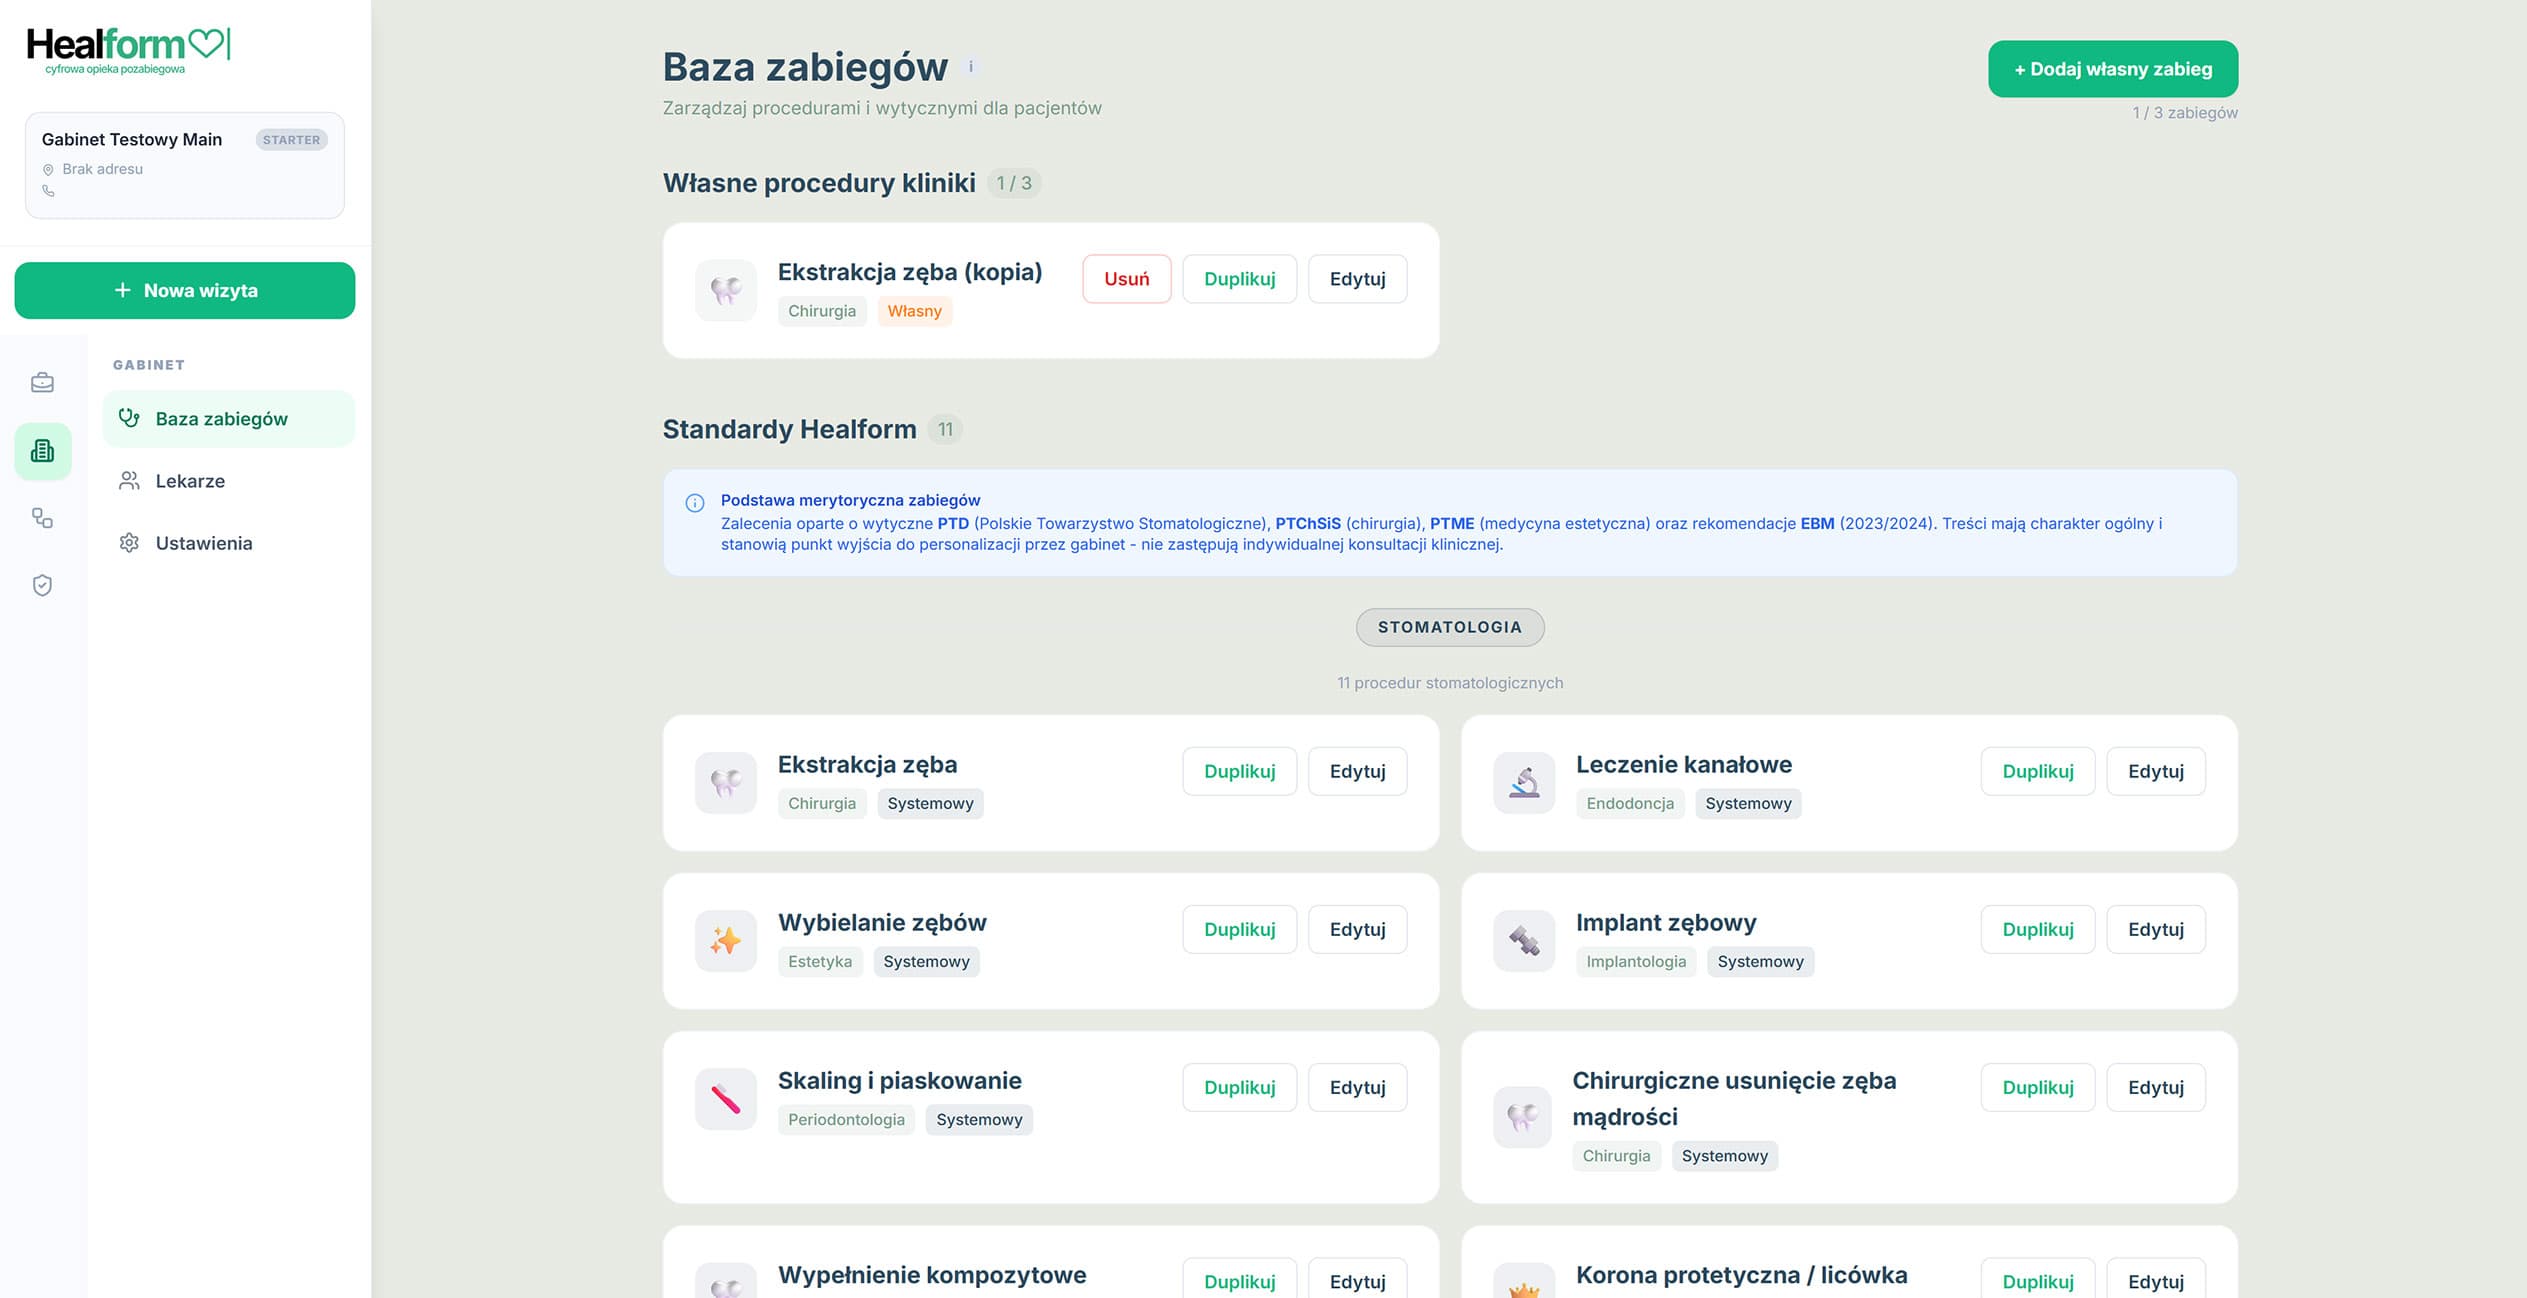Click the sparkles icon for Wybielanie zębów
2527x1298 pixels.
pyautogui.click(x=726, y=940)
